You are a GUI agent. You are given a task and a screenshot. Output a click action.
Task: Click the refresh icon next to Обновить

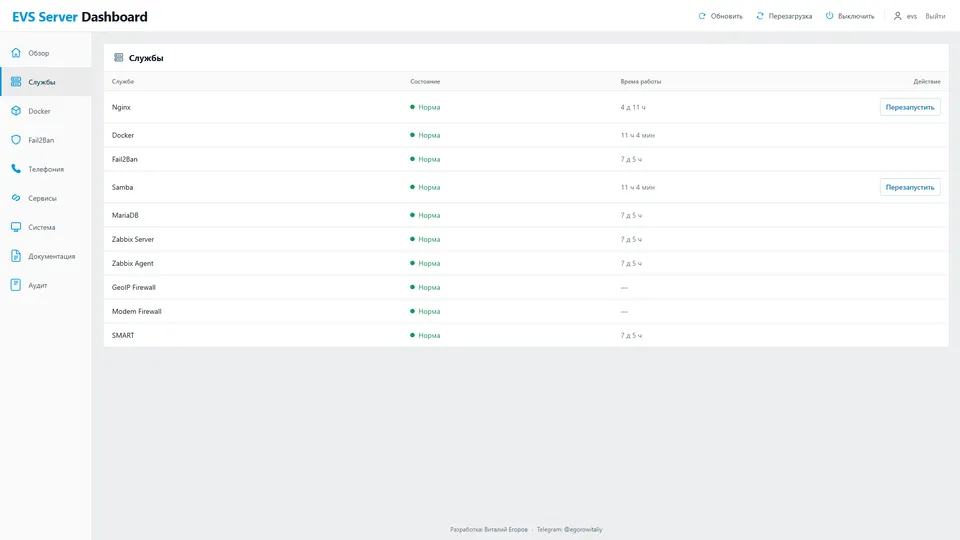coord(702,16)
